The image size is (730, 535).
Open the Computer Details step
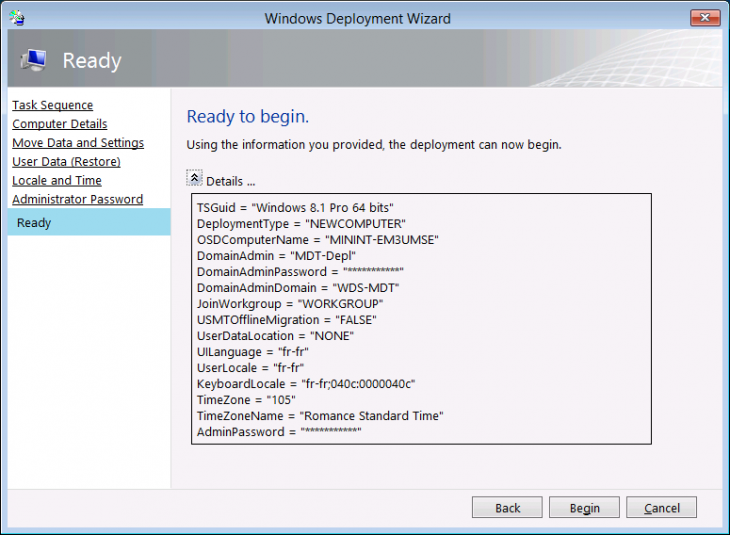coord(60,124)
